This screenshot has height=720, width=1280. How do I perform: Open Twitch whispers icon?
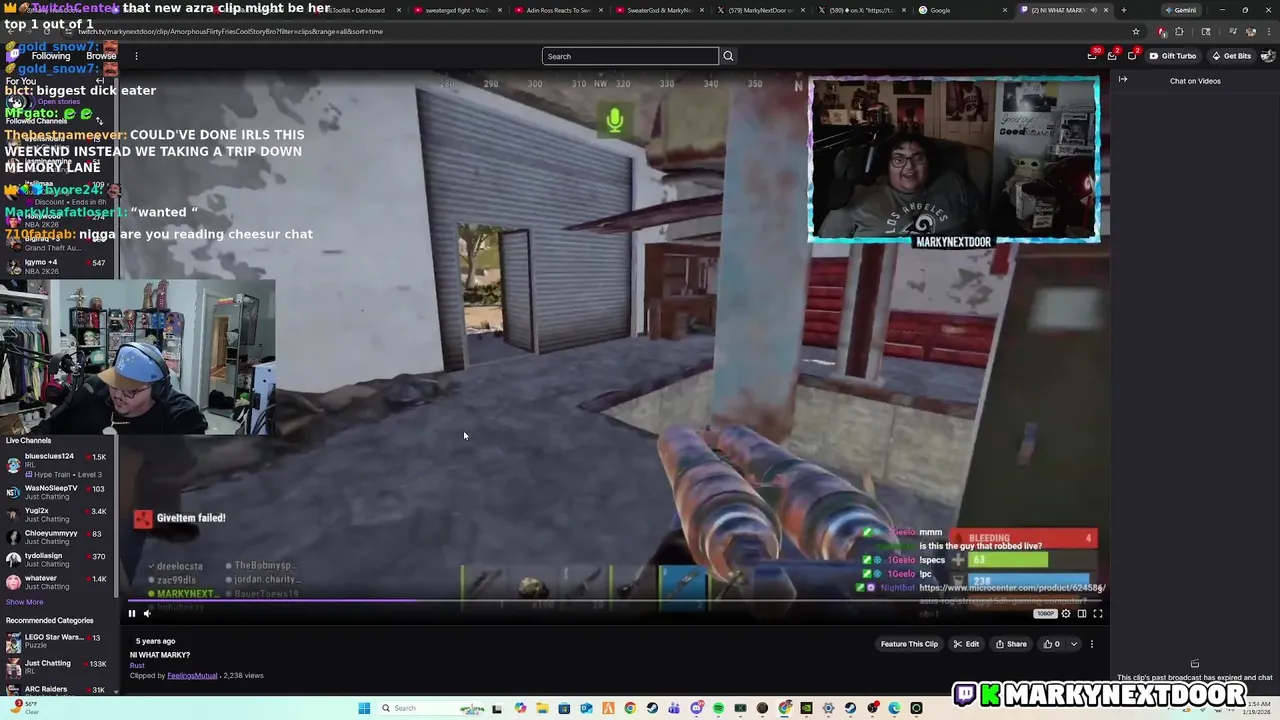click(x=1132, y=56)
